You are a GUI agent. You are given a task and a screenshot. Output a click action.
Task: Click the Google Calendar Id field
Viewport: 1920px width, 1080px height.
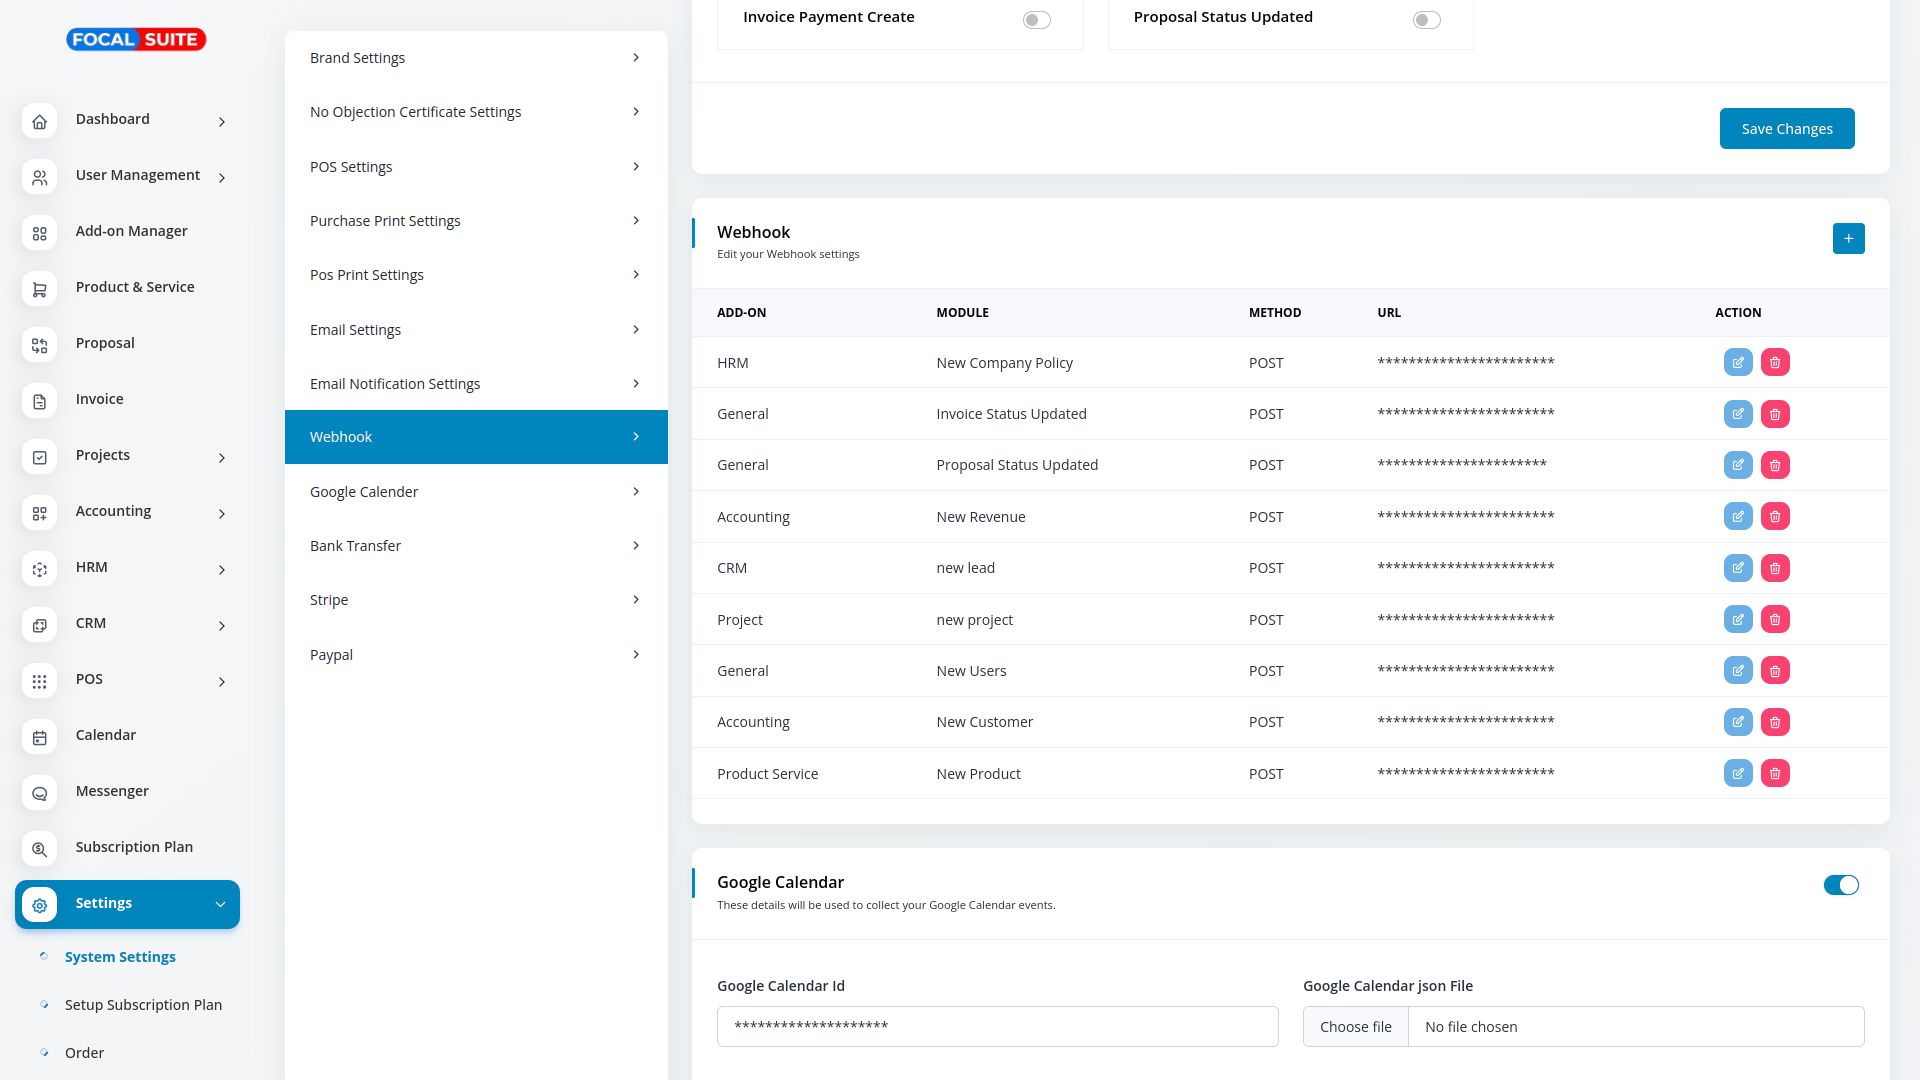[x=997, y=1027]
